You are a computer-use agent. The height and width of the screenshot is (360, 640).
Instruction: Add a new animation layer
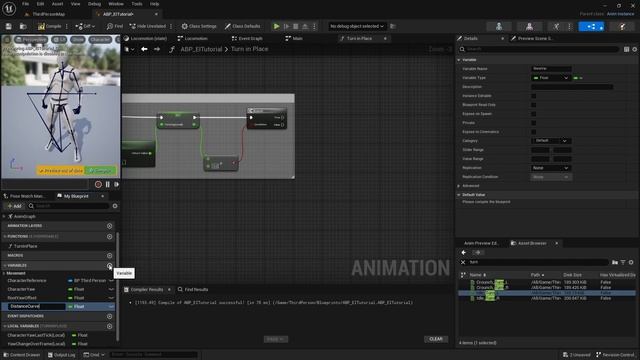[x=109, y=226]
